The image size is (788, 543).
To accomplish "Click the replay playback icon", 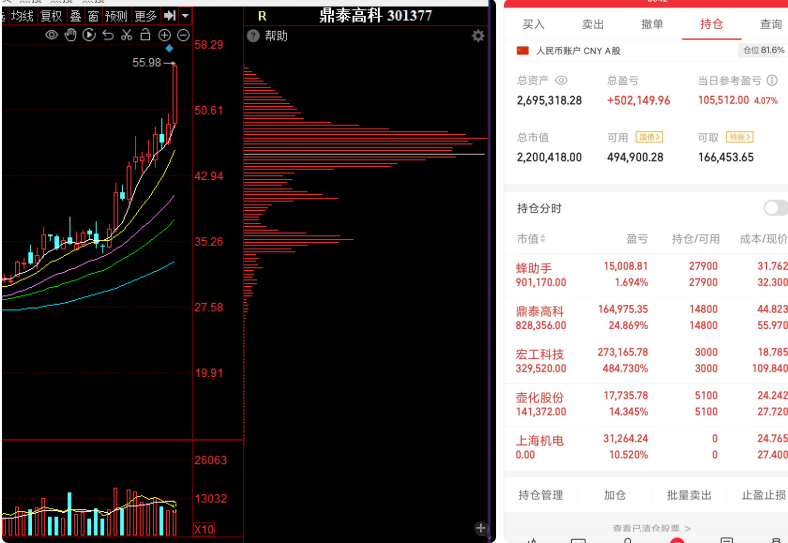I will [x=89, y=35].
